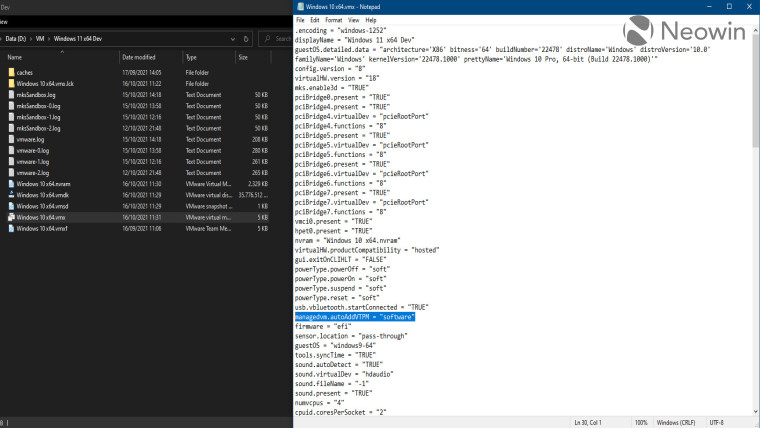
Task: Click the mksSandbox.log file icon
Action: [11, 95]
